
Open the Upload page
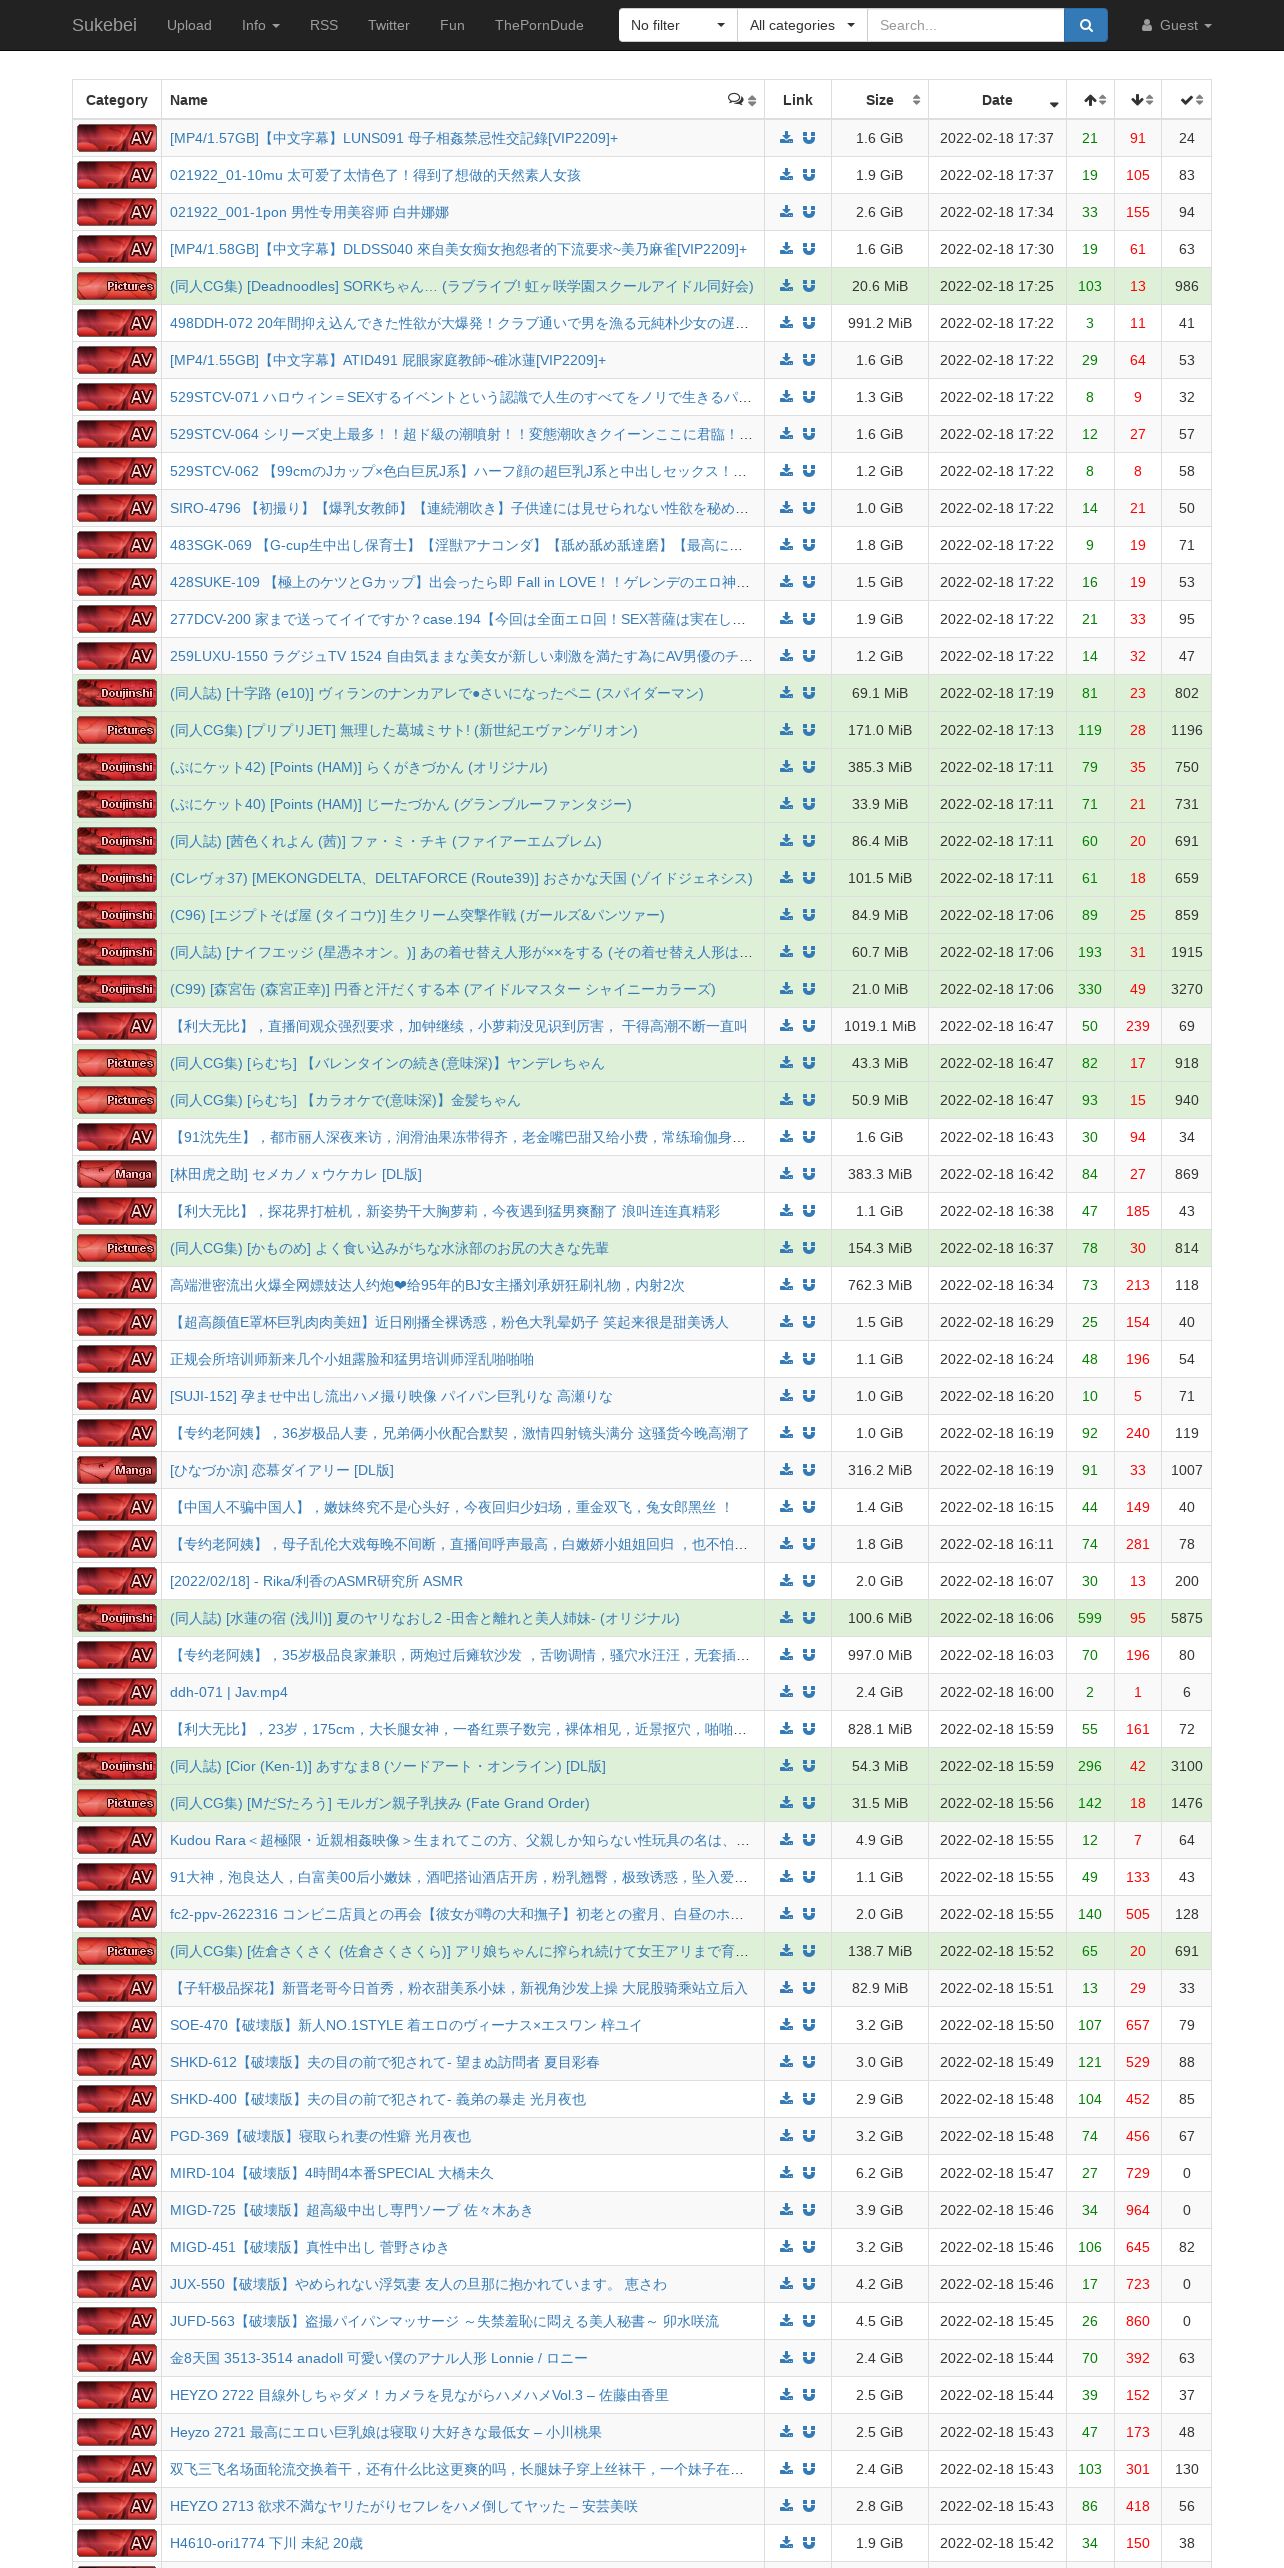pyautogui.click(x=189, y=25)
